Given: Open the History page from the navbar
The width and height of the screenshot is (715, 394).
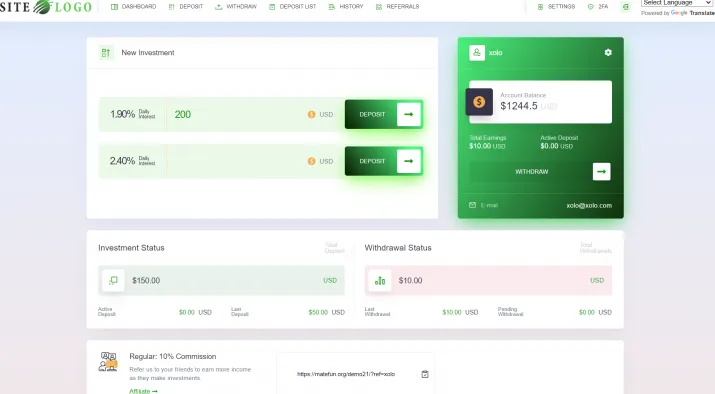Looking at the screenshot, I should pos(346,7).
